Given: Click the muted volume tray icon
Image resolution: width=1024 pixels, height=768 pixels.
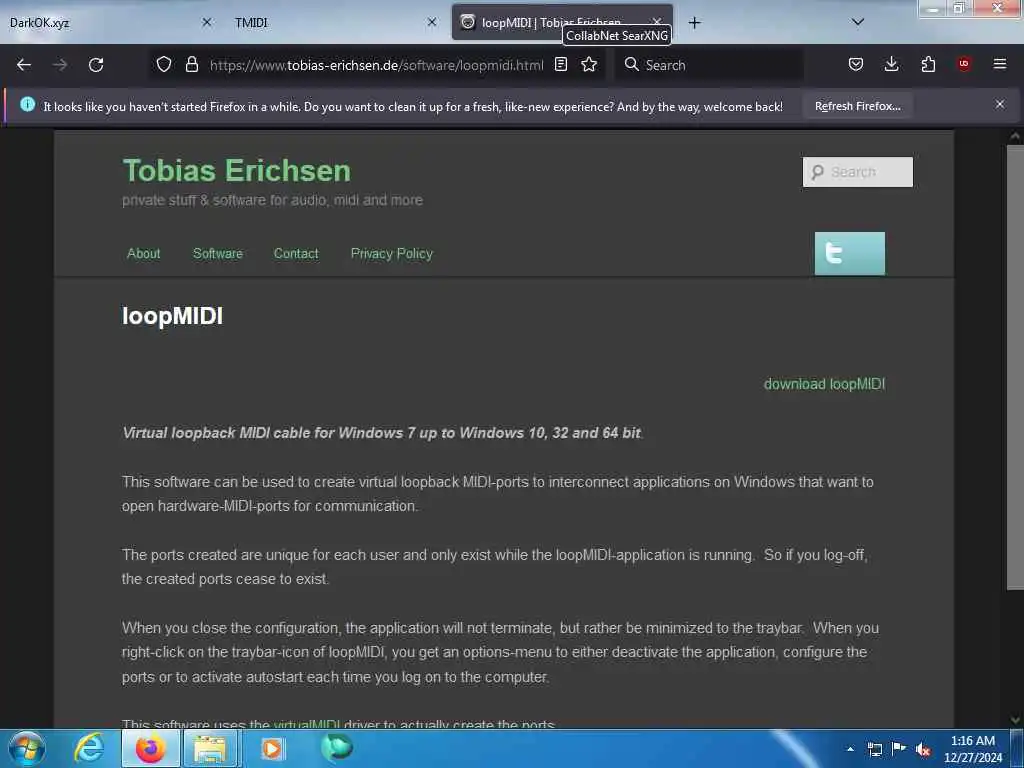Looking at the screenshot, I should [x=923, y=750].
